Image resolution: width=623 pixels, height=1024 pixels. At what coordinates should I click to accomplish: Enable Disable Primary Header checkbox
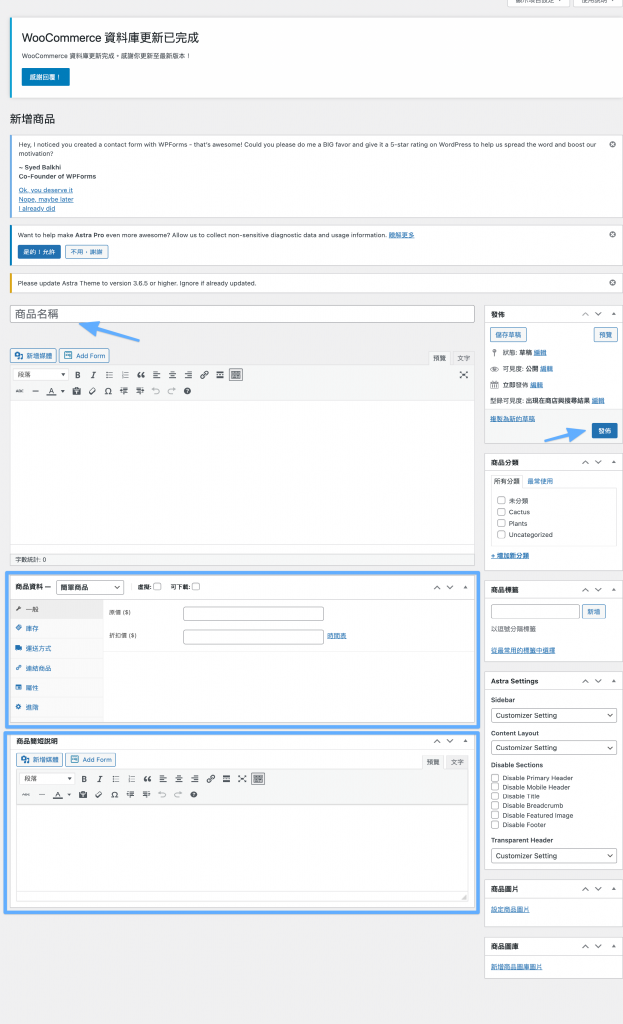tap(495, 778)
